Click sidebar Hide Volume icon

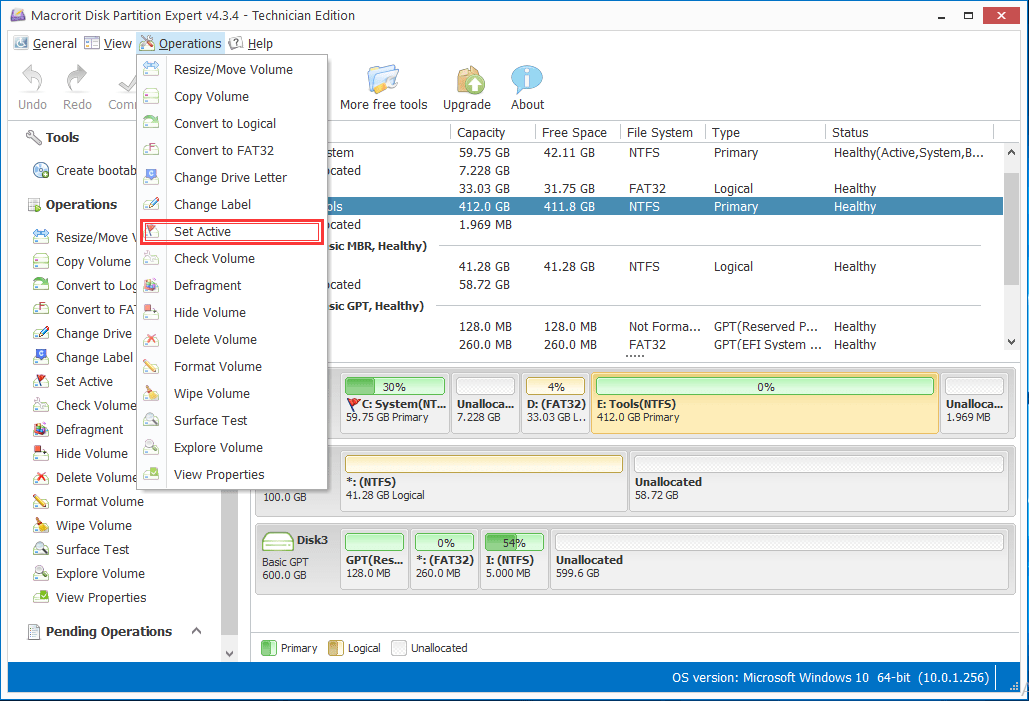[41, 453]
